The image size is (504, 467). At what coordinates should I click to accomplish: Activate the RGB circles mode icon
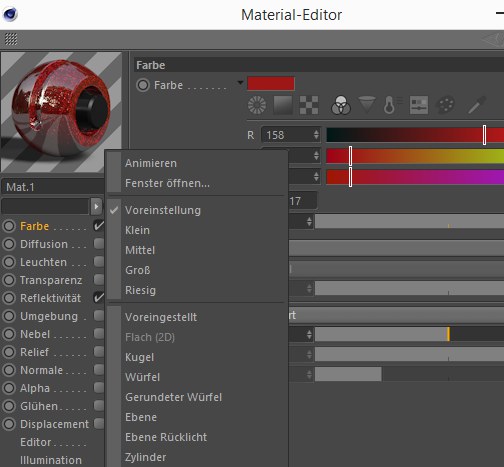click(341, 105)
